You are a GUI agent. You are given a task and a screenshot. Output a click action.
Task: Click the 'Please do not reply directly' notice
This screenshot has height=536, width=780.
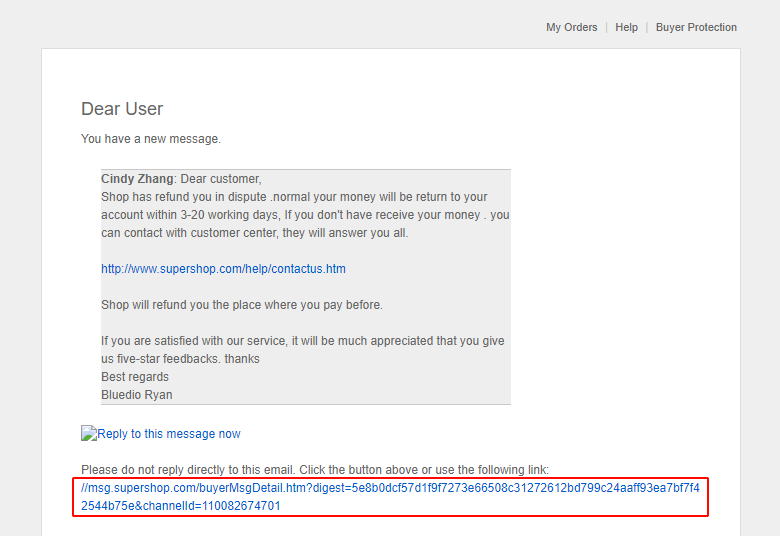click(315, 470)
